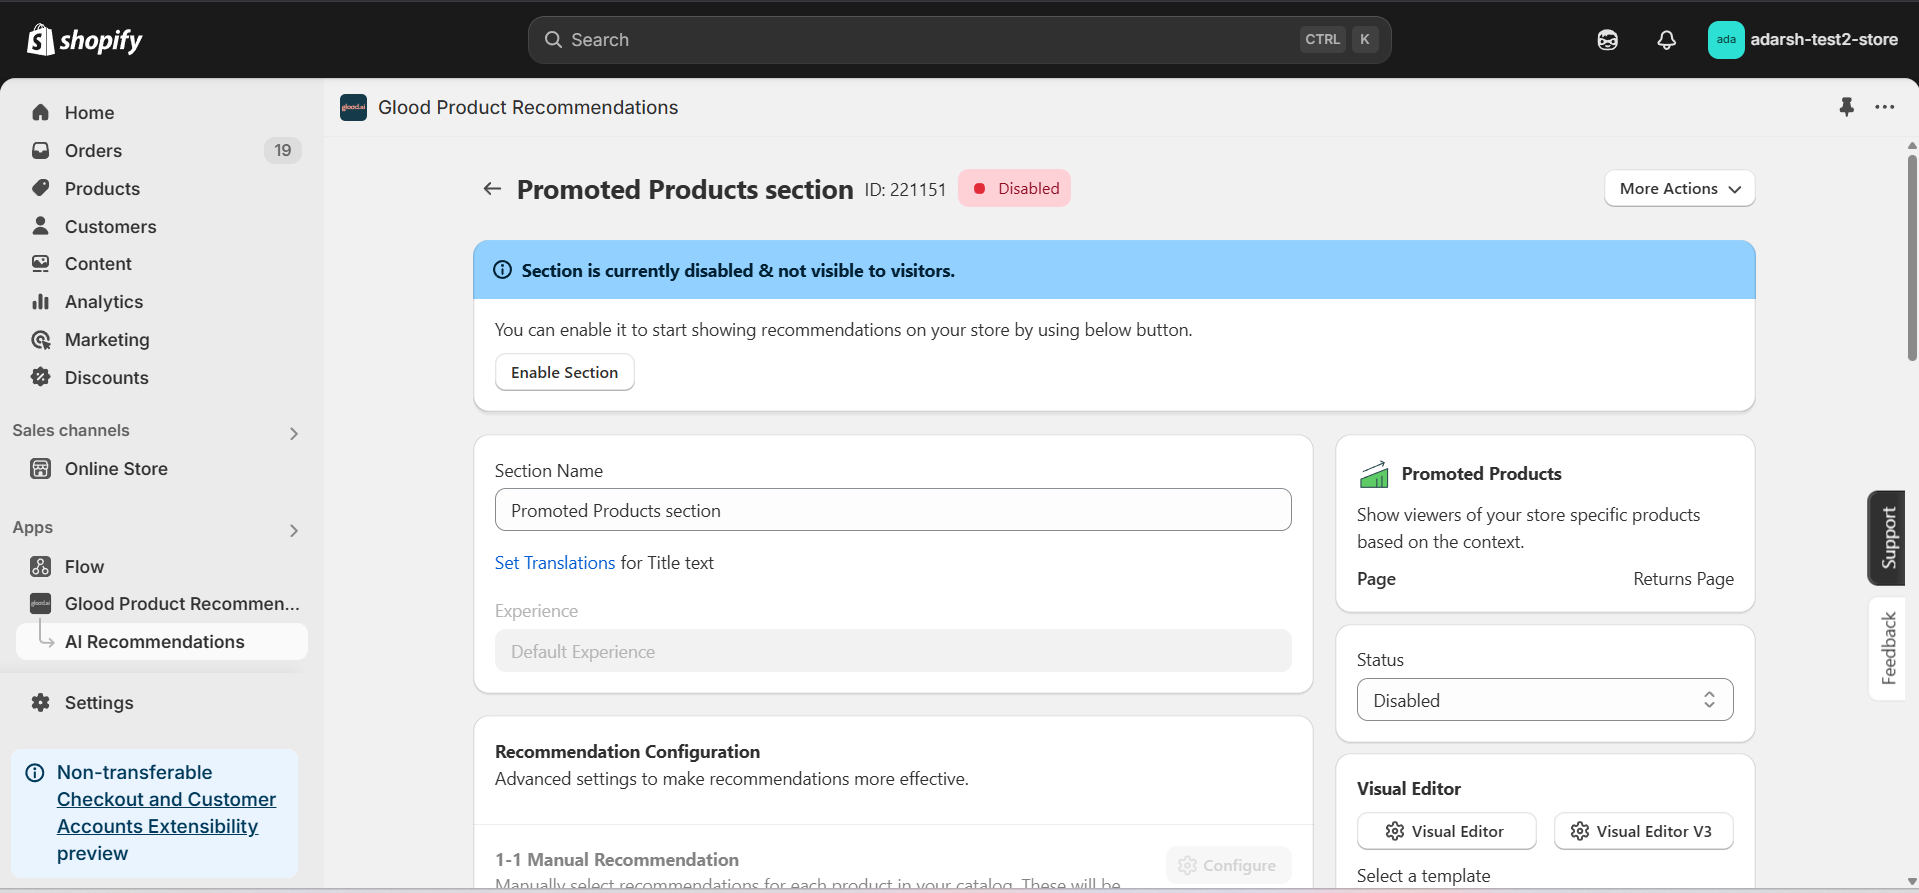Expand the Apps section chevron
Screen dimensions: 1919x893
pos(293,530)
